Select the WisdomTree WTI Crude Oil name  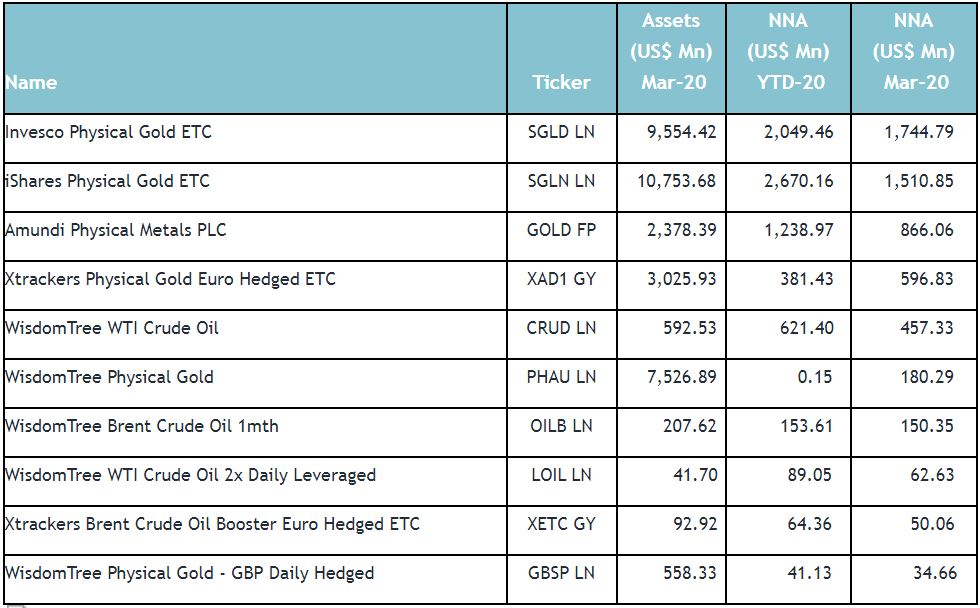coord(112,328)
